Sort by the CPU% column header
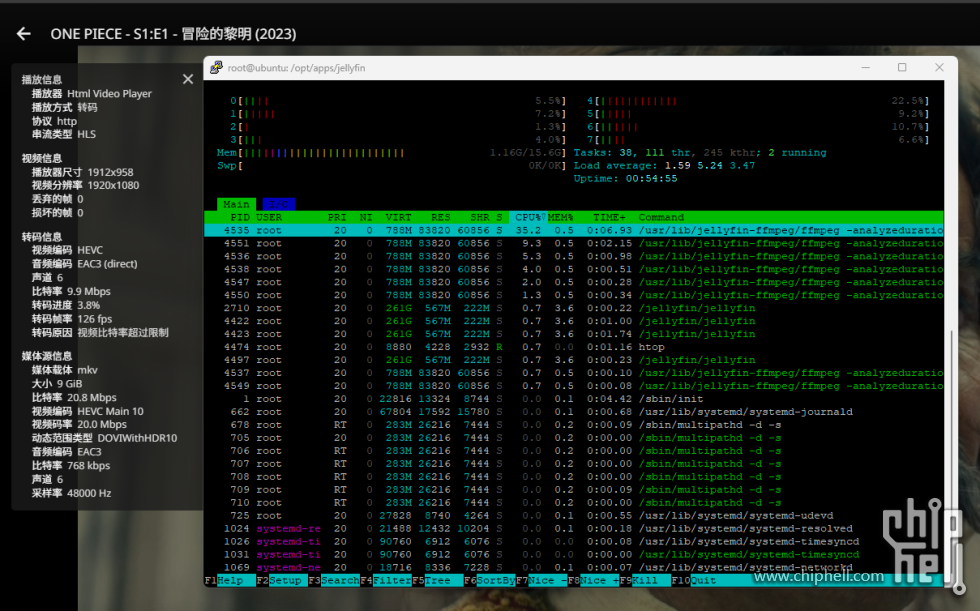Viewport: 980px width, 611px height. [528, 217]
